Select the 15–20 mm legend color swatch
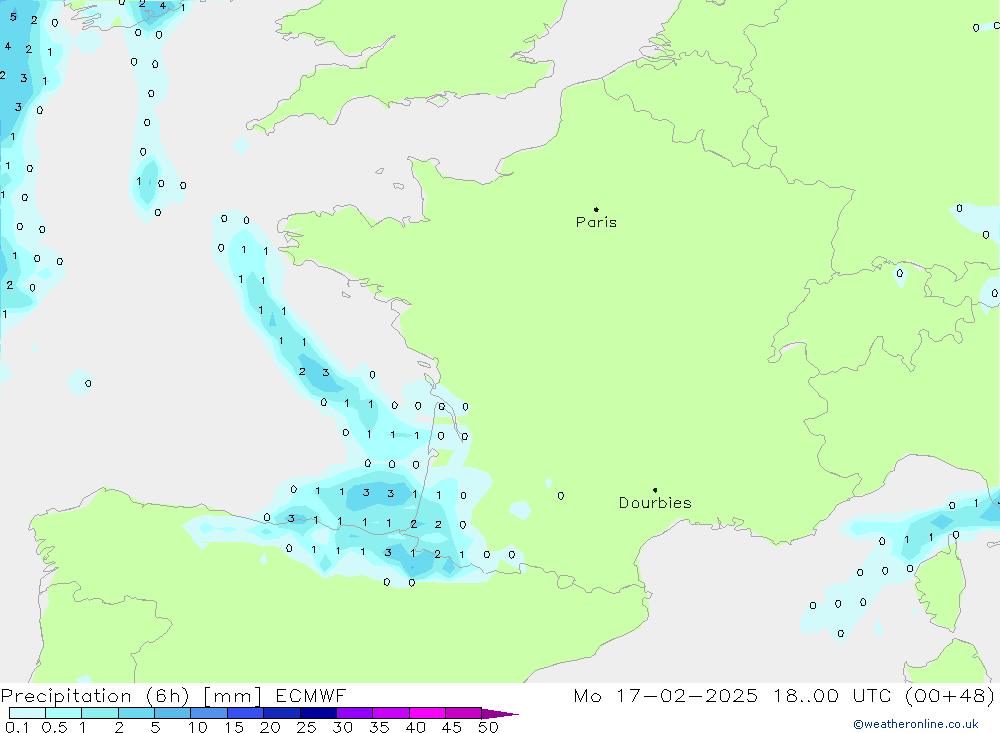The width and height of the screenshot is (1000, 733). point(246,713)
